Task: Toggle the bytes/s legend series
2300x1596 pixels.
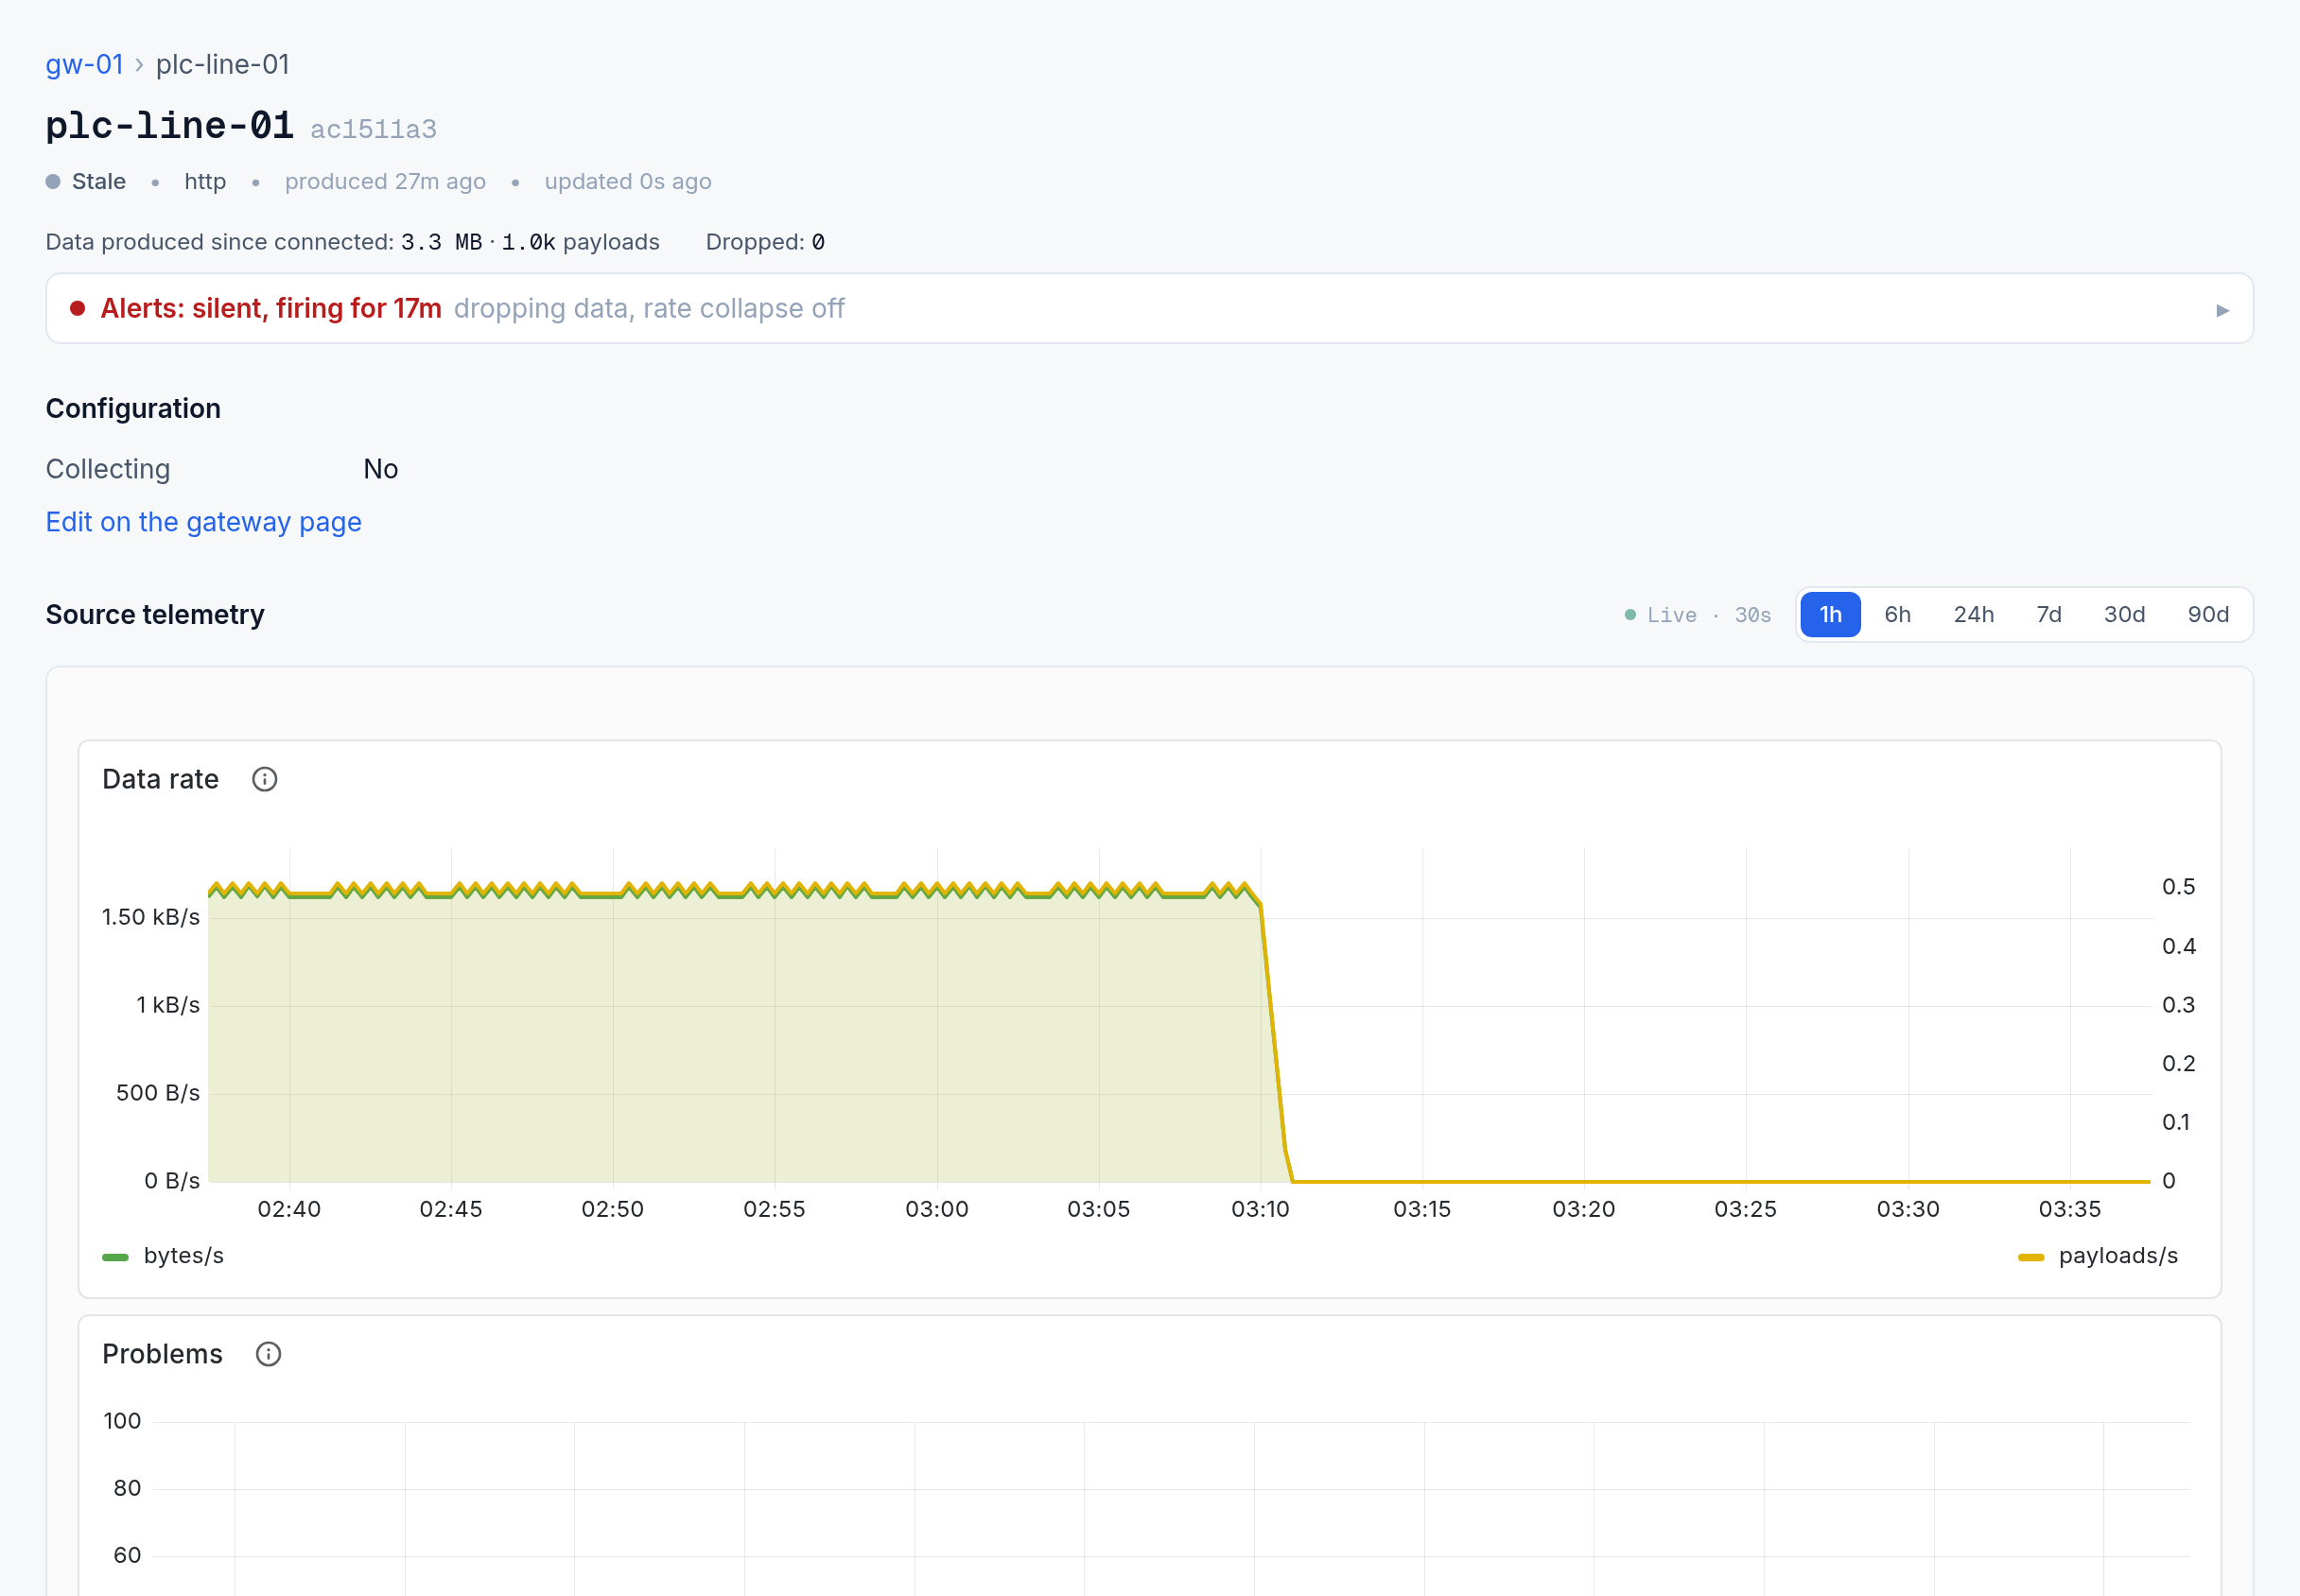Action: [x=163, y=1256]
